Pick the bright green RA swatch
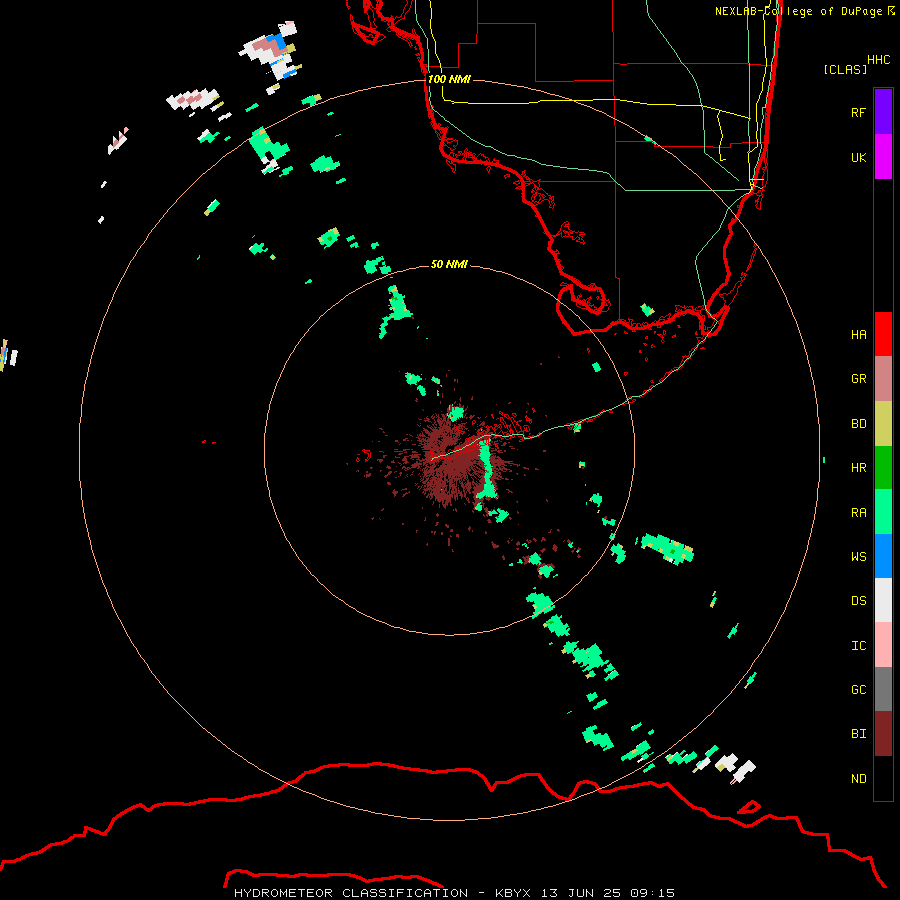This screenshot has height=900, width=900. click(x=883, y=512)
